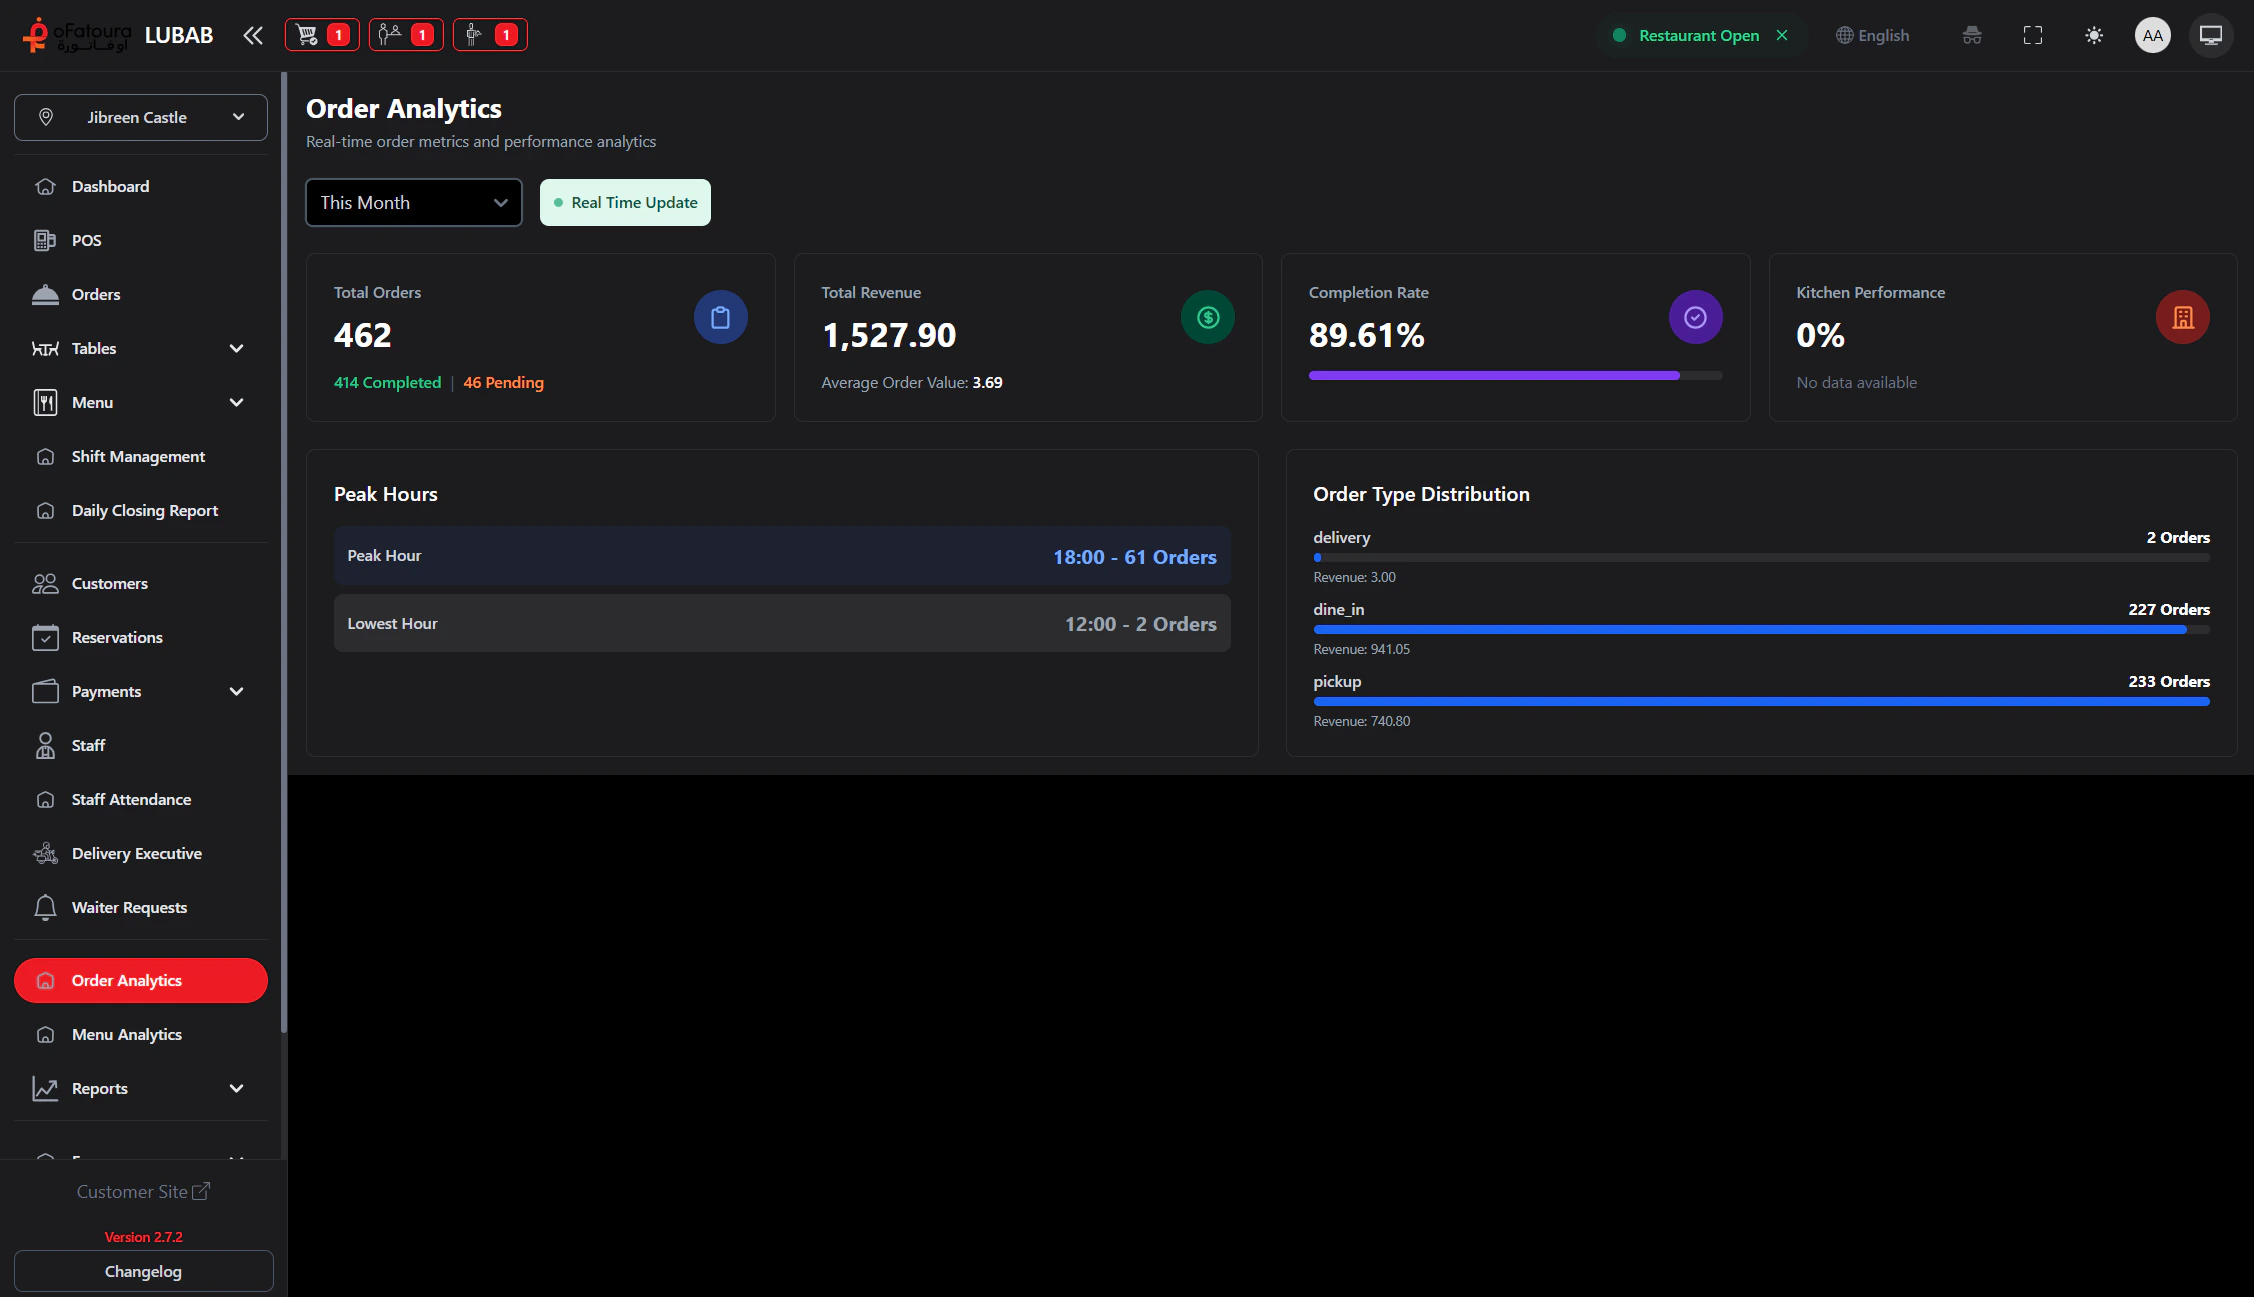2254x1297 pixels.
Task: Open the Customer Site link
Action: [143, 1191]
